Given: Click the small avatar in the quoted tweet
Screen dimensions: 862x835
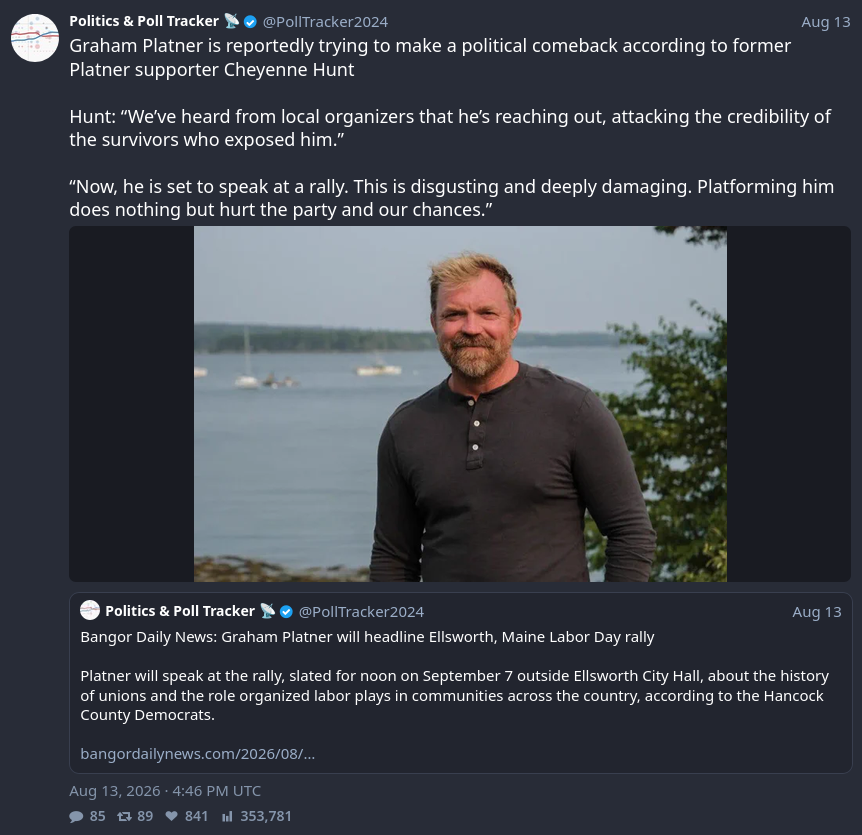Looking at the screenshot, I should pyautogui.click(x=90, y=611).
